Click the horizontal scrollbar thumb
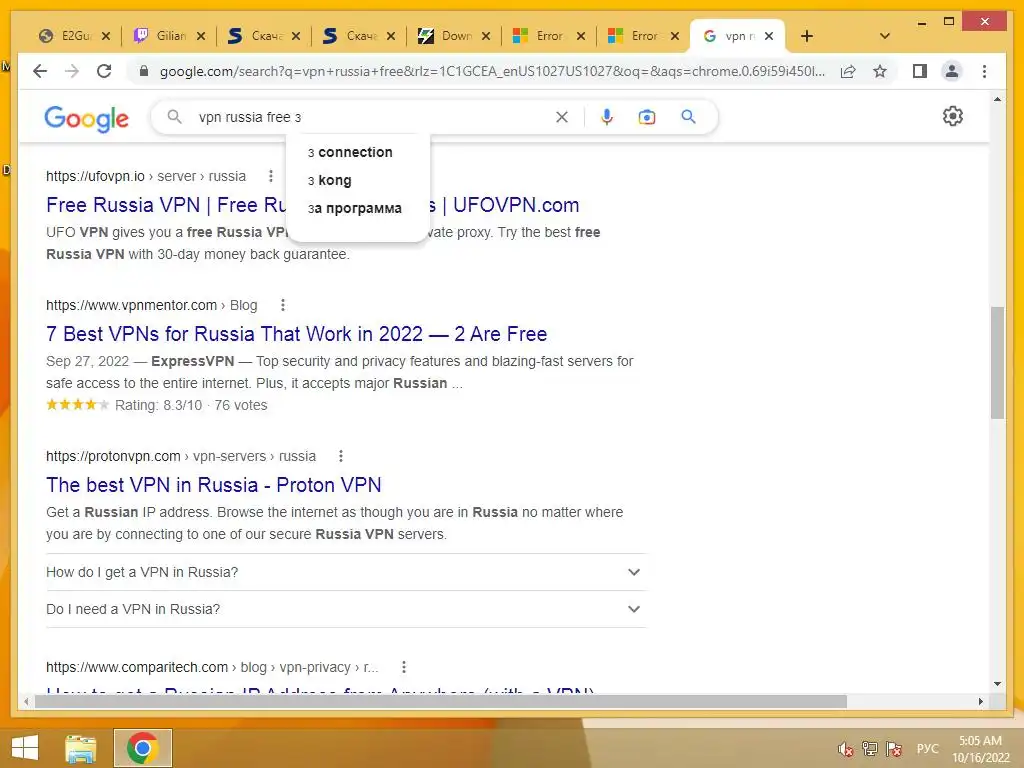Image resolution: width=1024 pixels, height=768 pixels. 441,701
